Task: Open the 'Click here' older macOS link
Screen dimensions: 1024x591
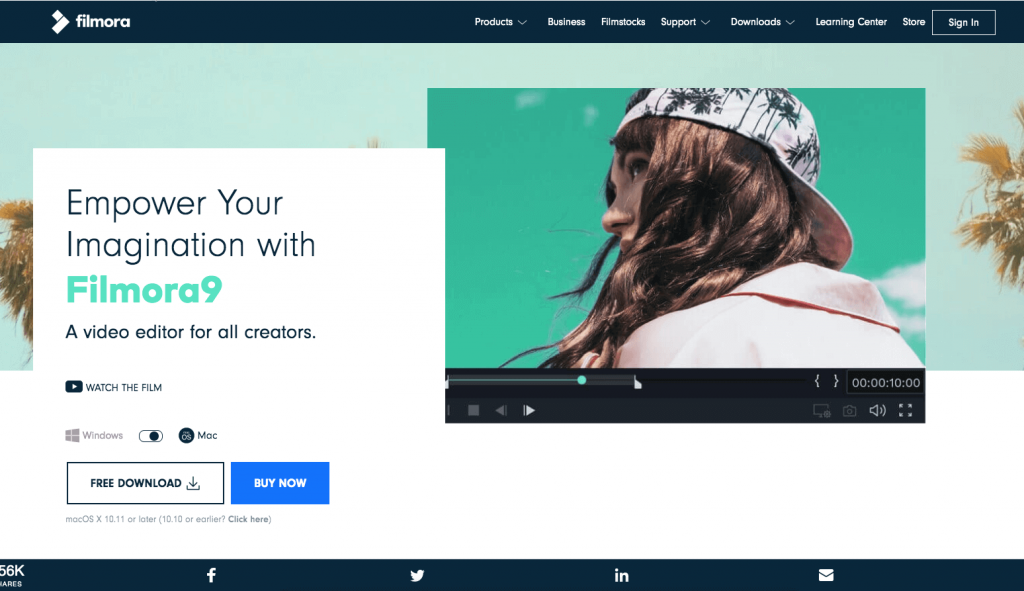Action: (248, 519)
